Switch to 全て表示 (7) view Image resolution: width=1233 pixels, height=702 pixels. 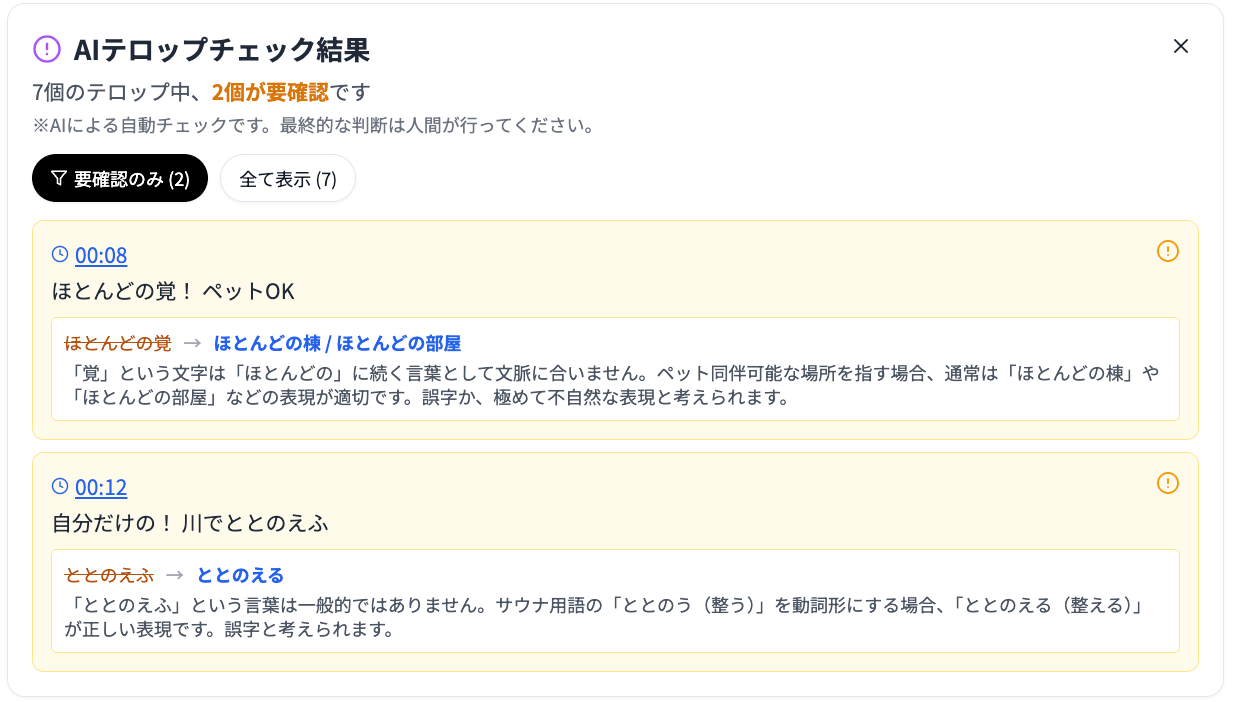coord(287,178)
